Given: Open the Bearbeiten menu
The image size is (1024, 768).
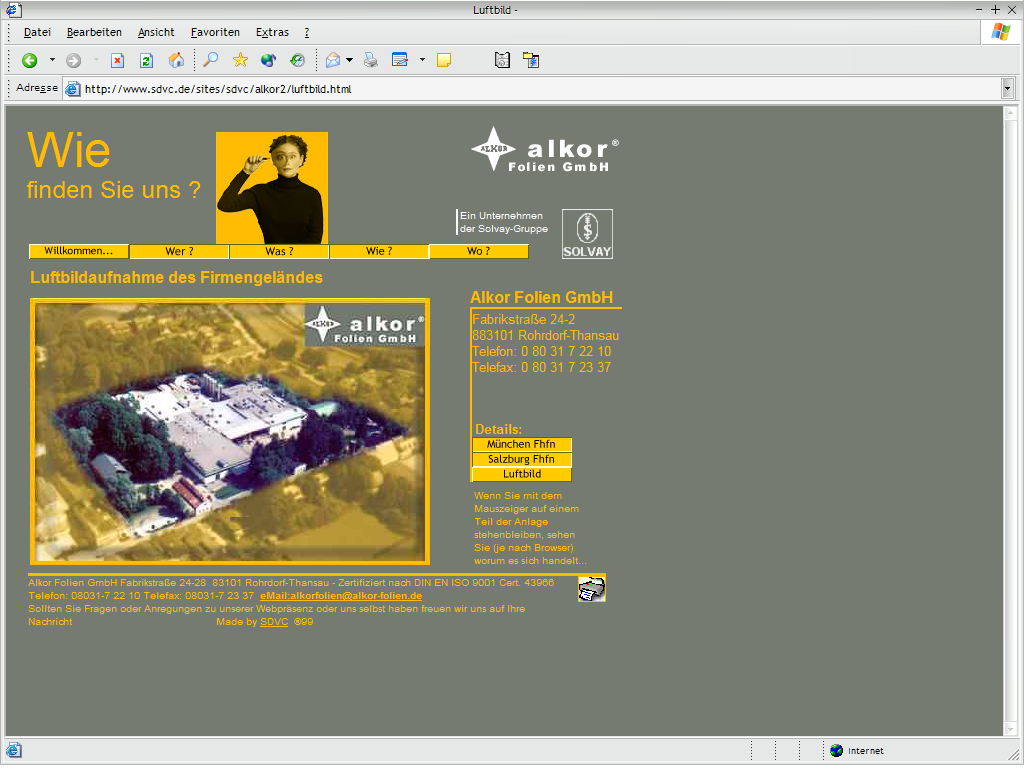Looking at the screenshot, I should (x=94, y=32).
